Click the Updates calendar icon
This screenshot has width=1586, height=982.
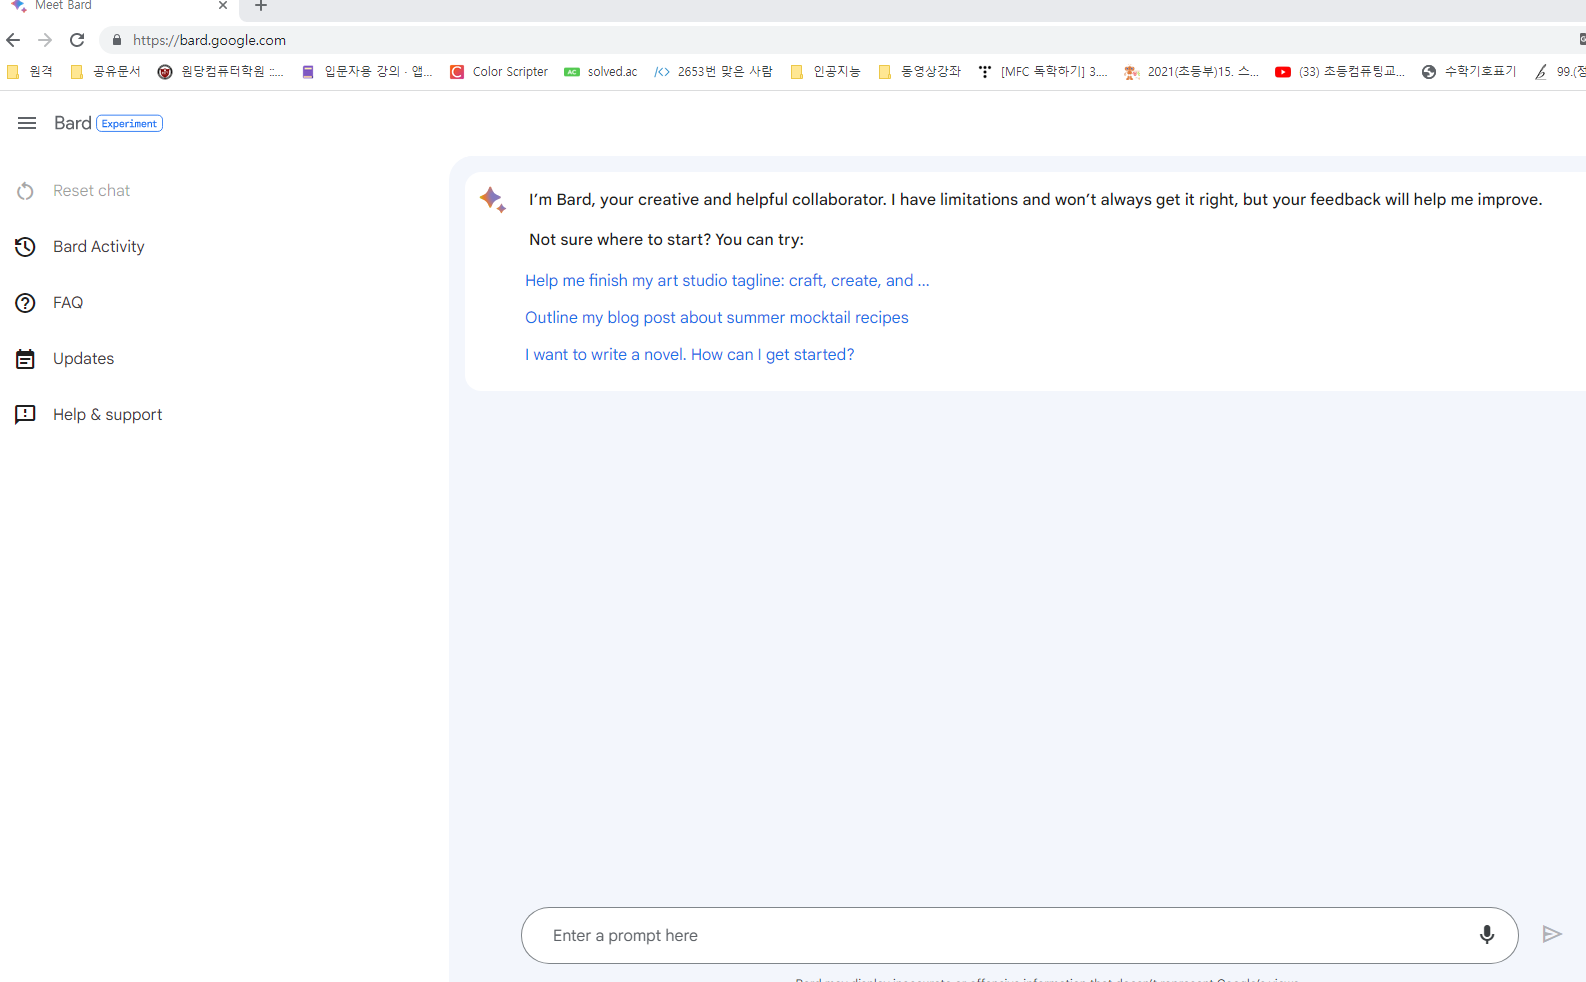(26, 359)
